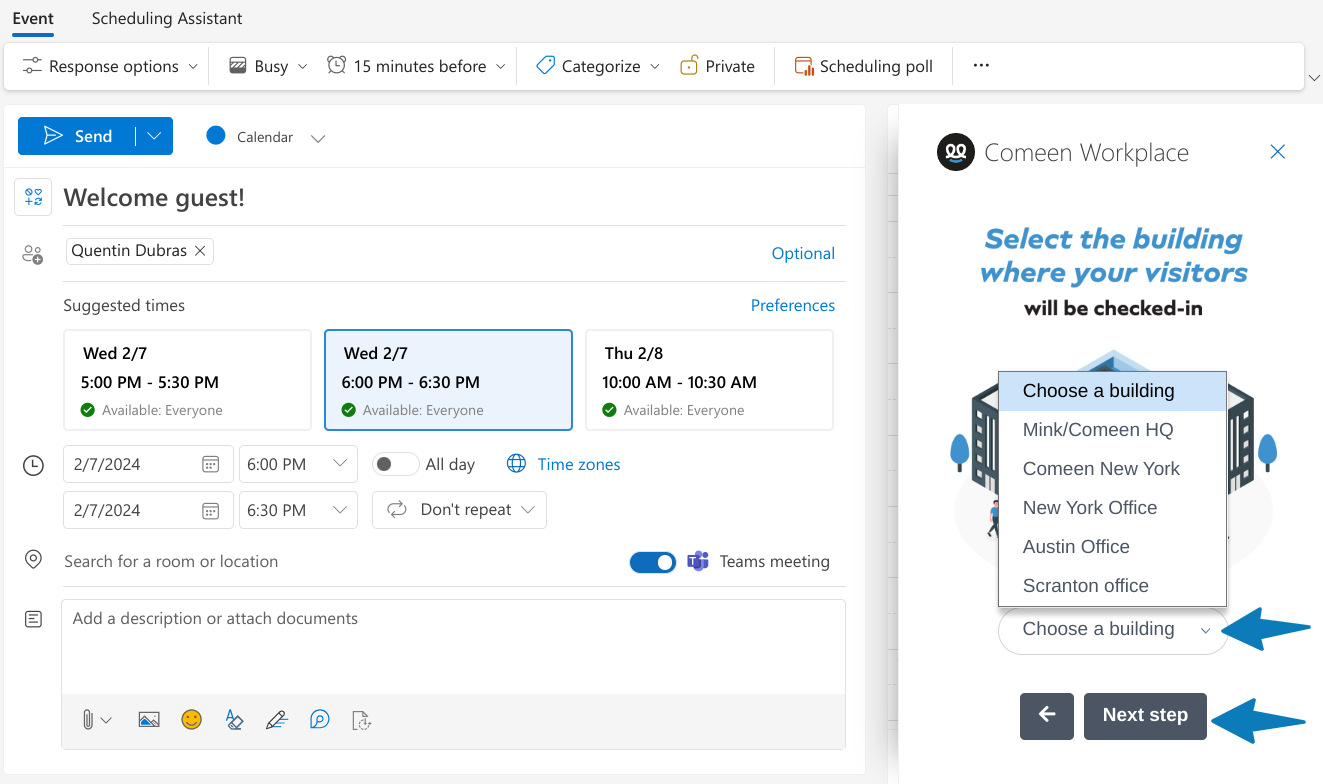Open the suggested times Preferences link
The width and height of the screenshot is (1323, 784).
pos(793,306)
